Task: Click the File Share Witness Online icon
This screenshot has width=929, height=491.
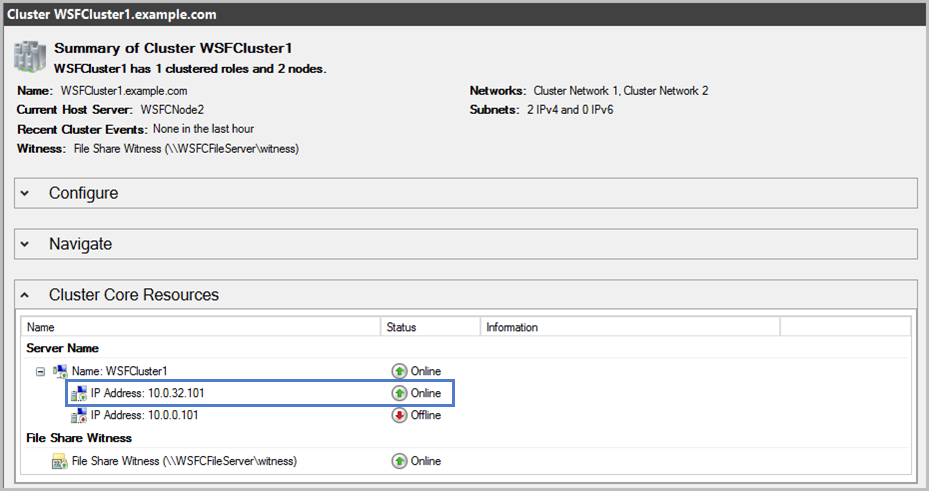Action: click(x=399, y=461)
